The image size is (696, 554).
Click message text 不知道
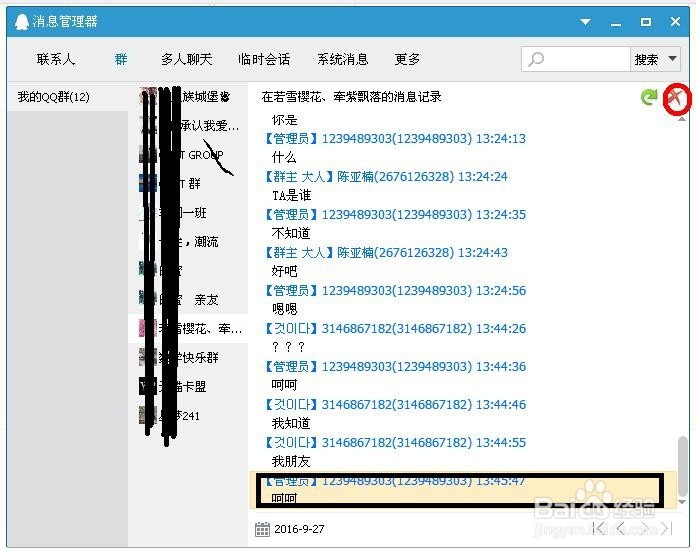(291, 233)
